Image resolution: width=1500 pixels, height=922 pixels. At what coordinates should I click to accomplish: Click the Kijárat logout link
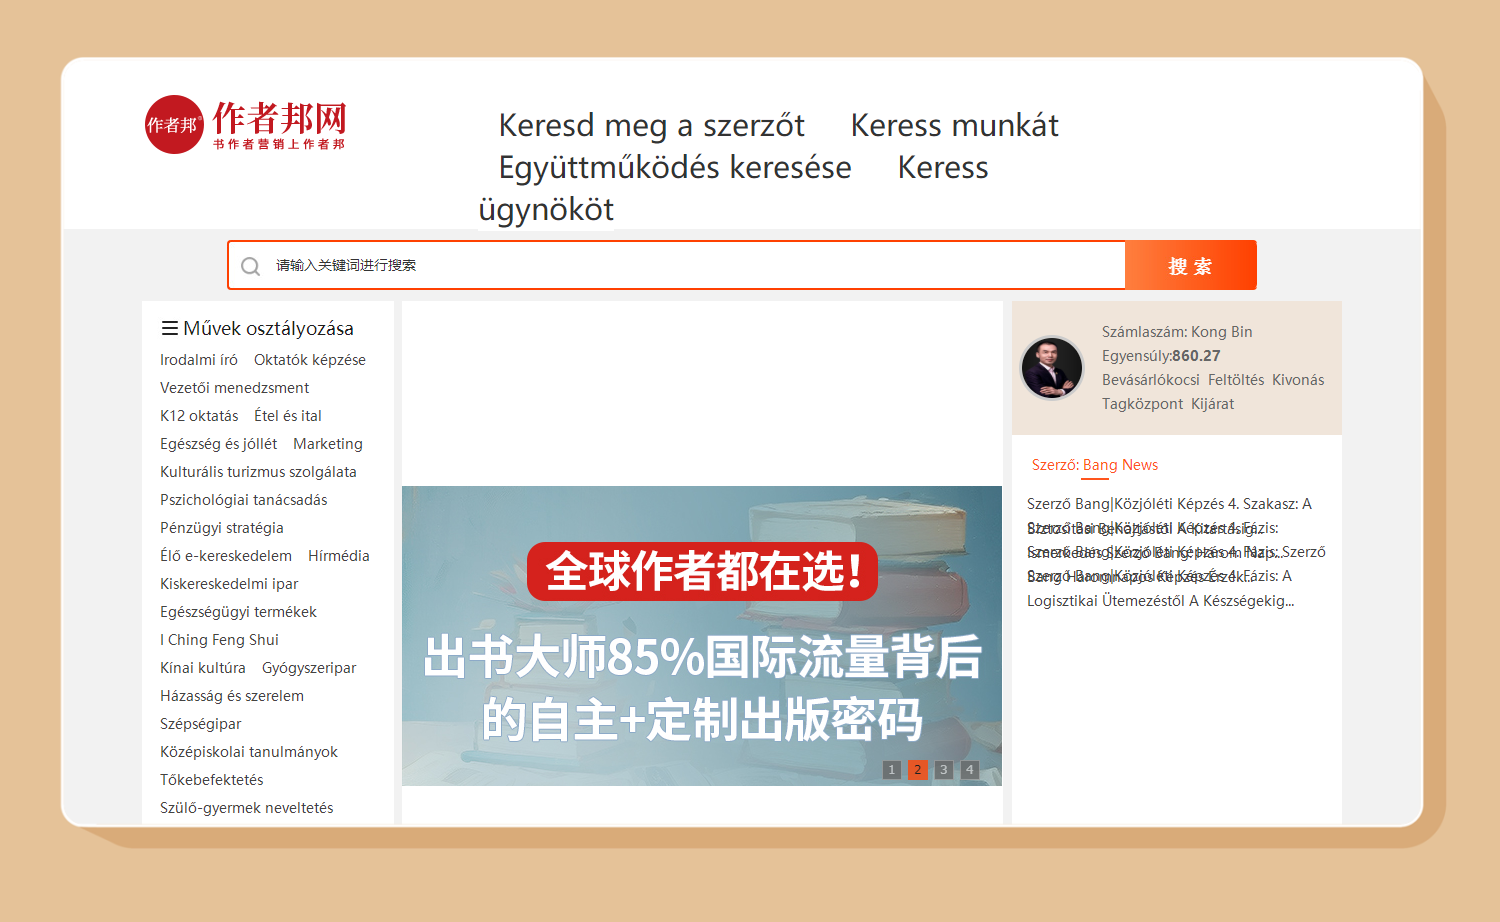1212,404
